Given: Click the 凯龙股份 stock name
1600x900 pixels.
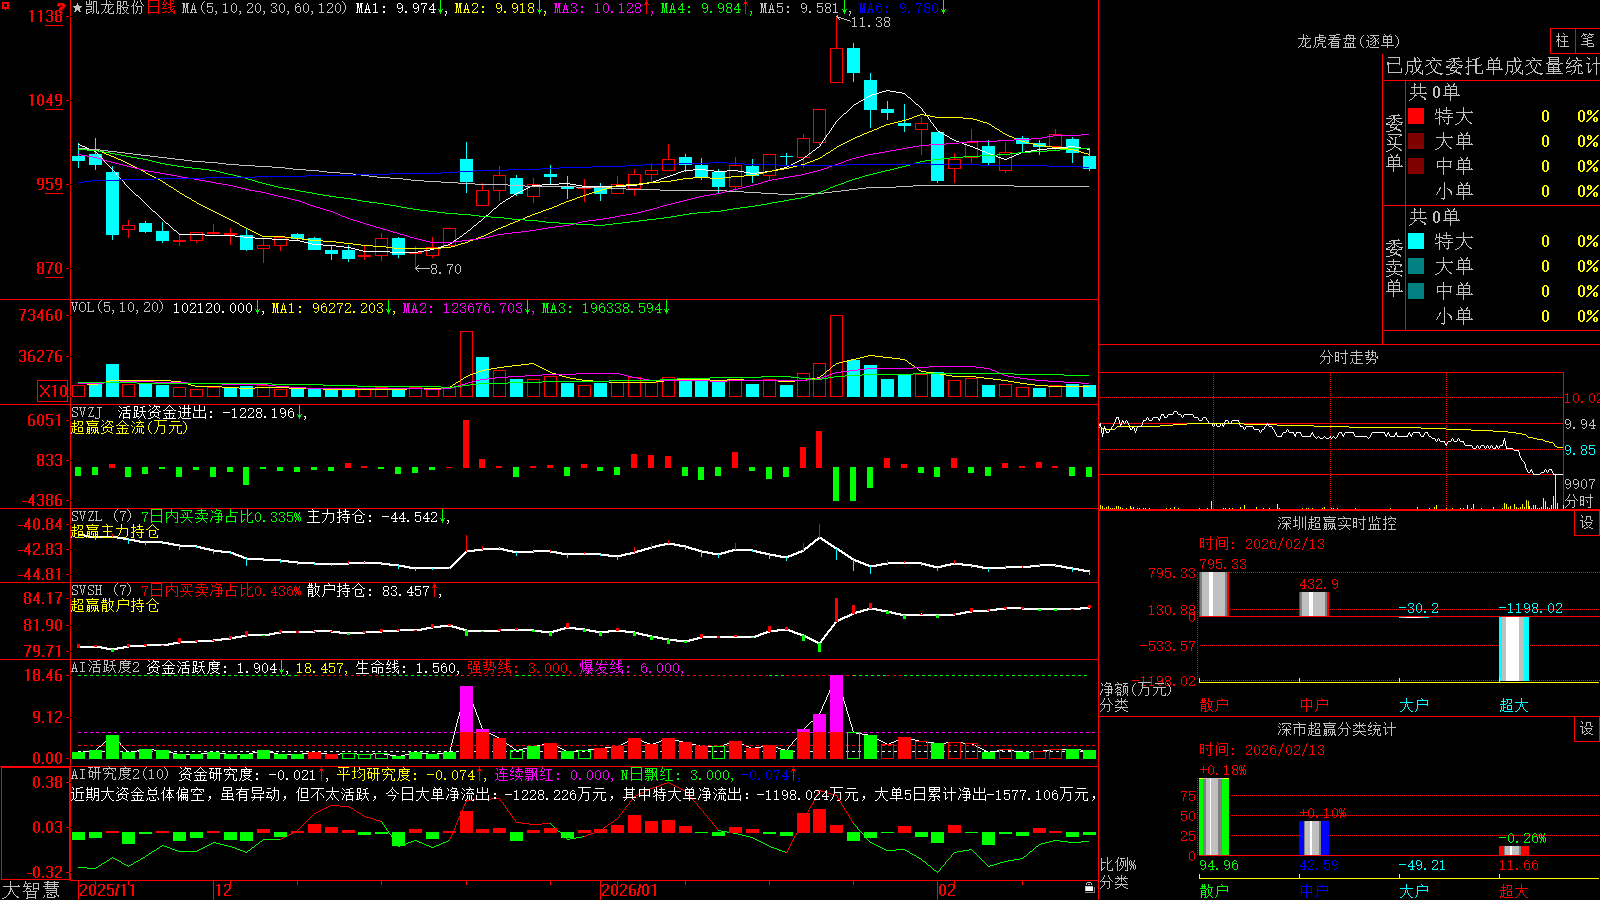Looking at the screenshot, I should (x=115, y=8).
